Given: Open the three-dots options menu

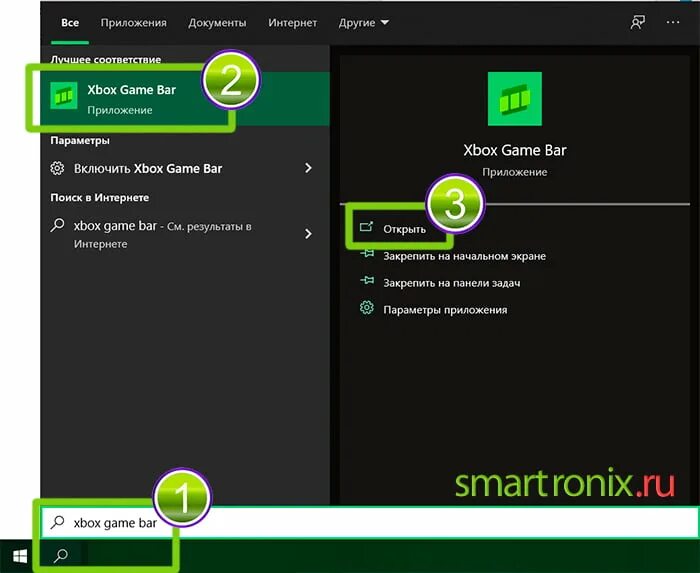Looking at the screenshot, I should click(673, 22).
